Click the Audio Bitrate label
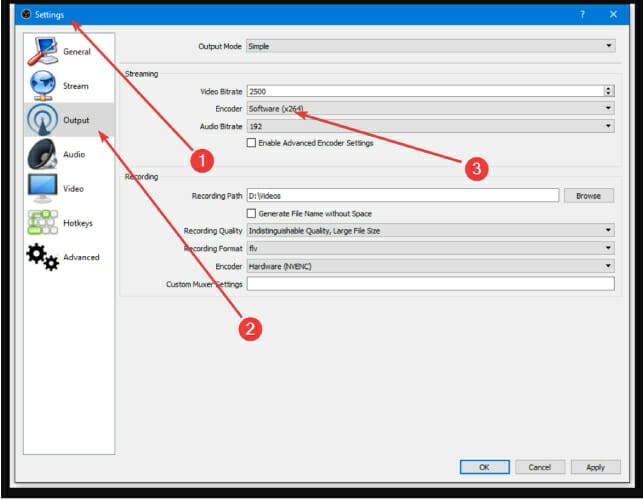Screen dimensions: 643x500 pos(221,126)
